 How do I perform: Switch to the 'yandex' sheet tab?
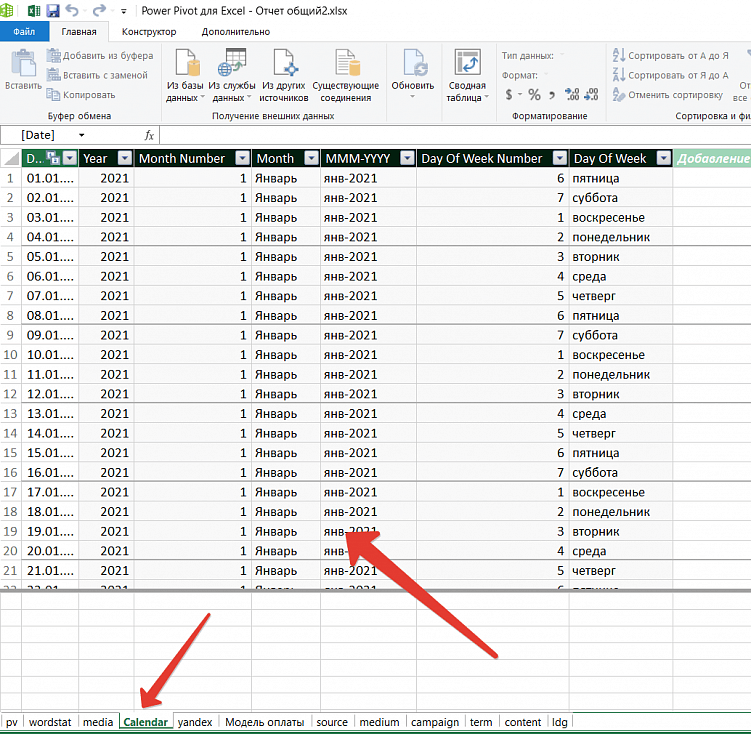(x=194, y=722)
